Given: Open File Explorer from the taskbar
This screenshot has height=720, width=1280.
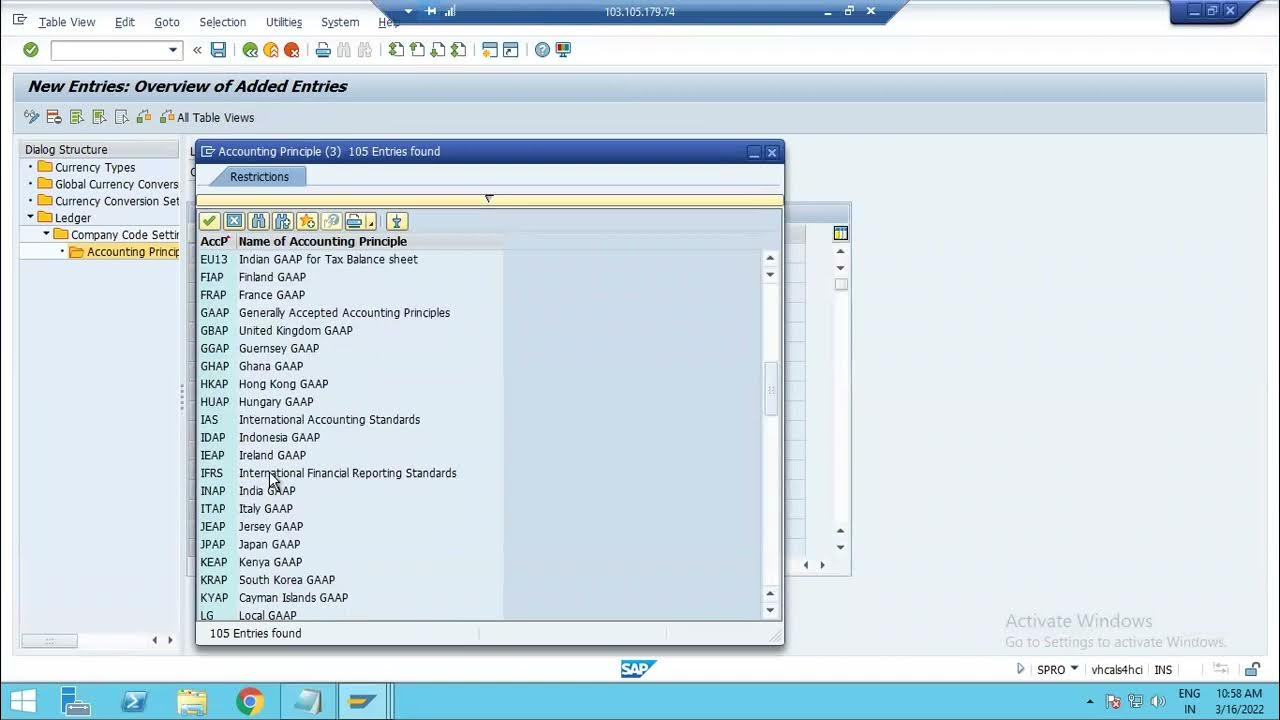Looking at the screenshot, I should [x=192, y=702].
